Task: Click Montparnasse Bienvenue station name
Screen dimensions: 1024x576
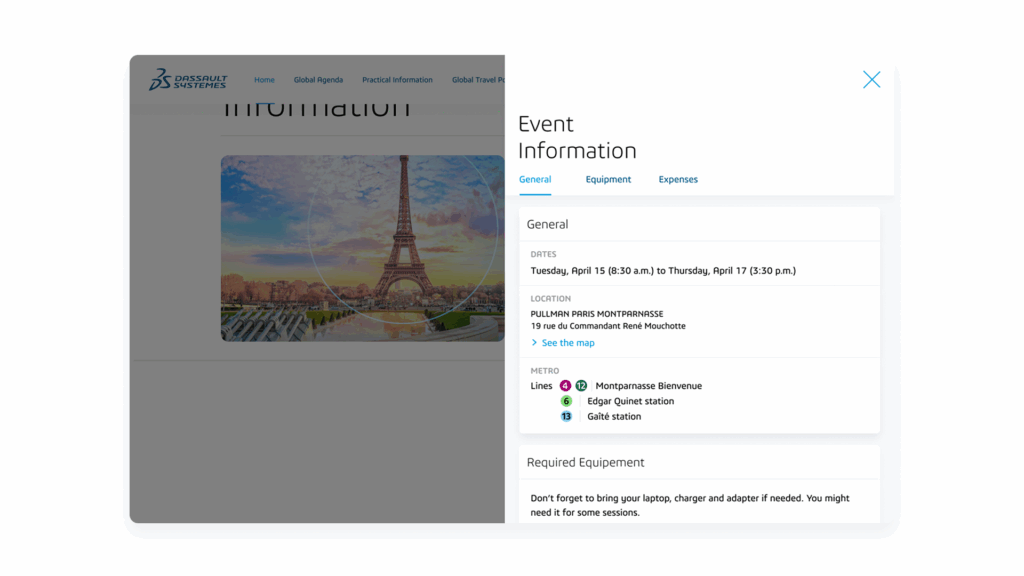Action: [x=648, y=386]
